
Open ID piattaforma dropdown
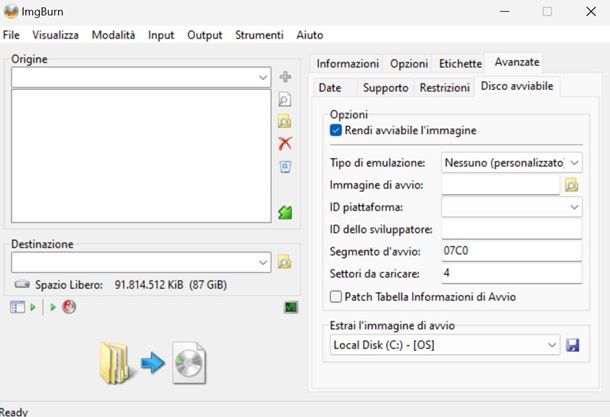574,207
